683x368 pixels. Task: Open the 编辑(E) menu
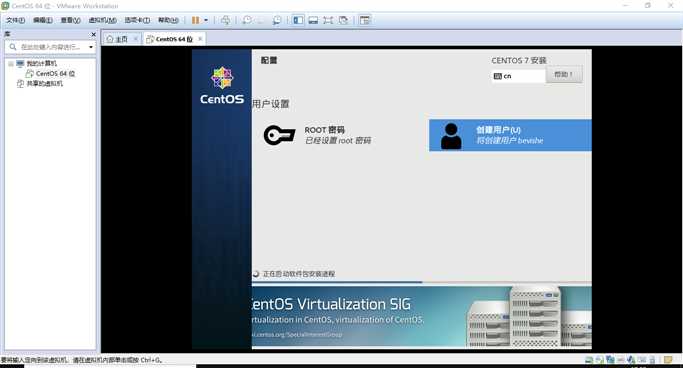(x=43, y=20)
